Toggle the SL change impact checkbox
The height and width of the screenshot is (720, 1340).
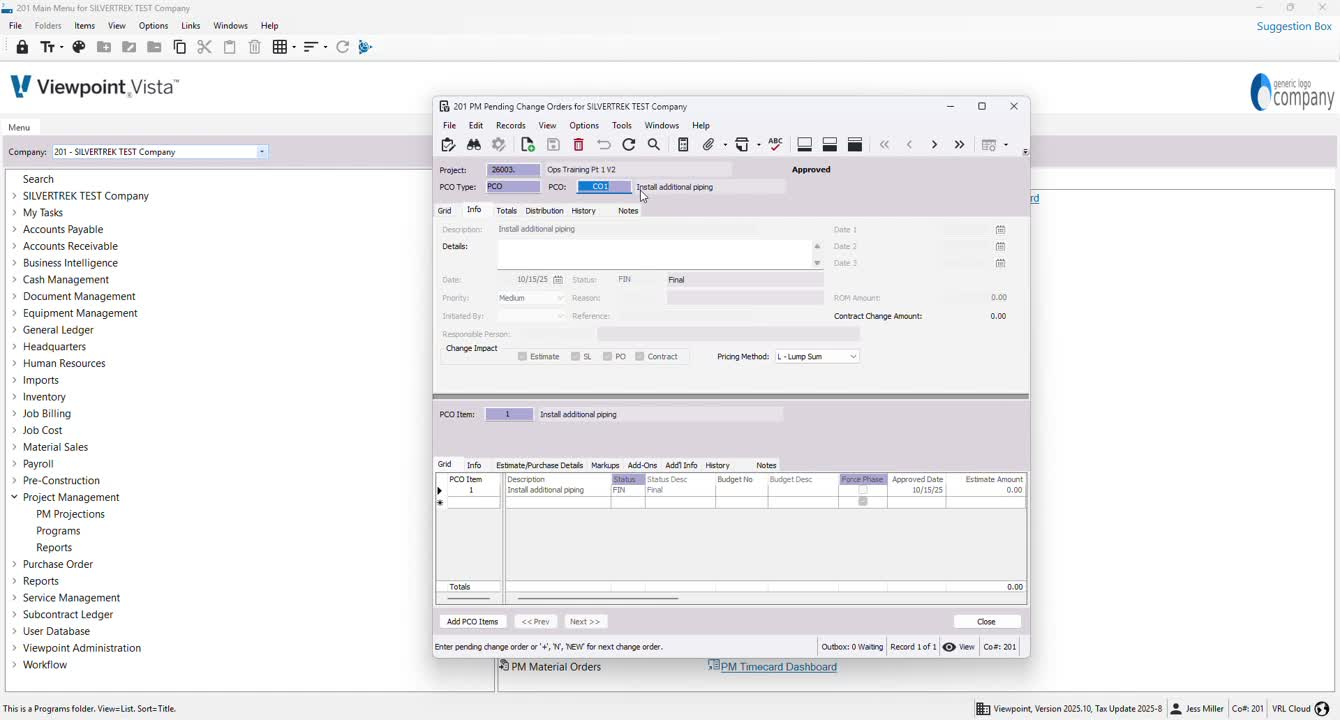click(575, 357)
